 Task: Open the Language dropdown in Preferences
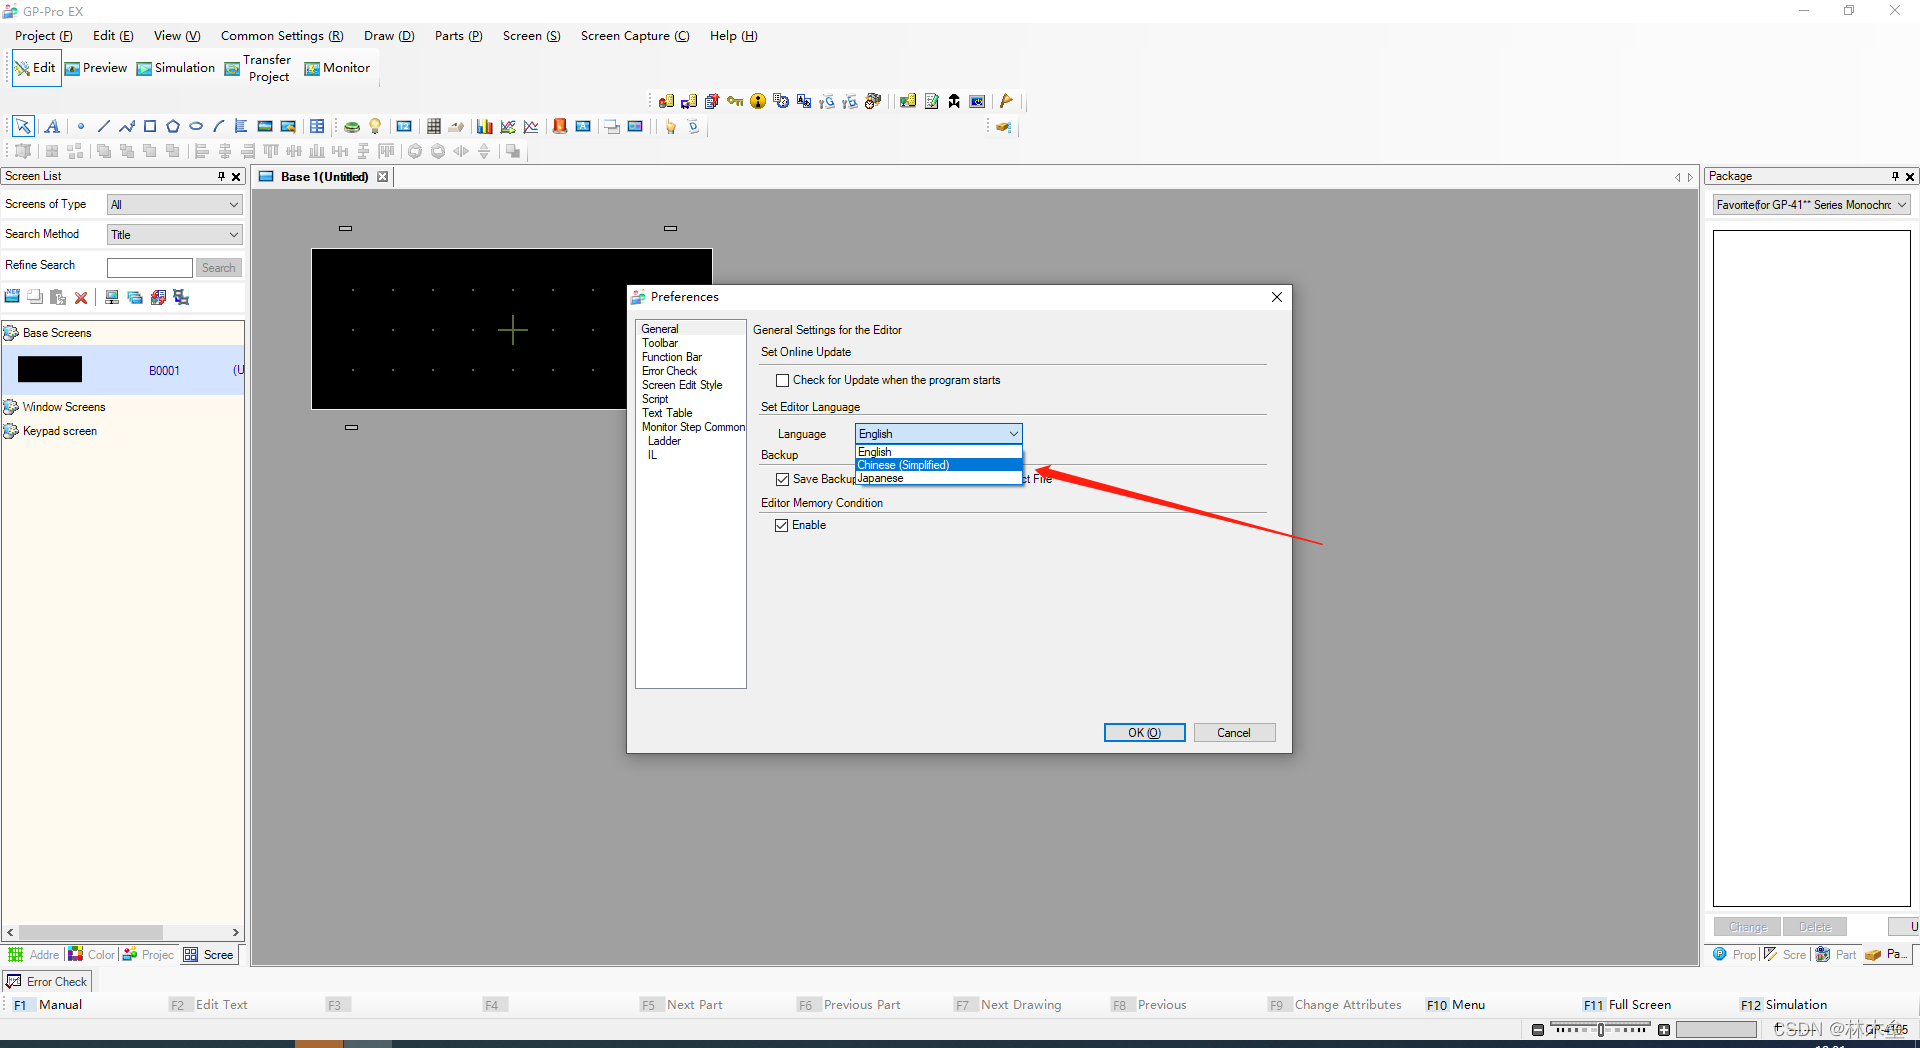coord(938,434)
